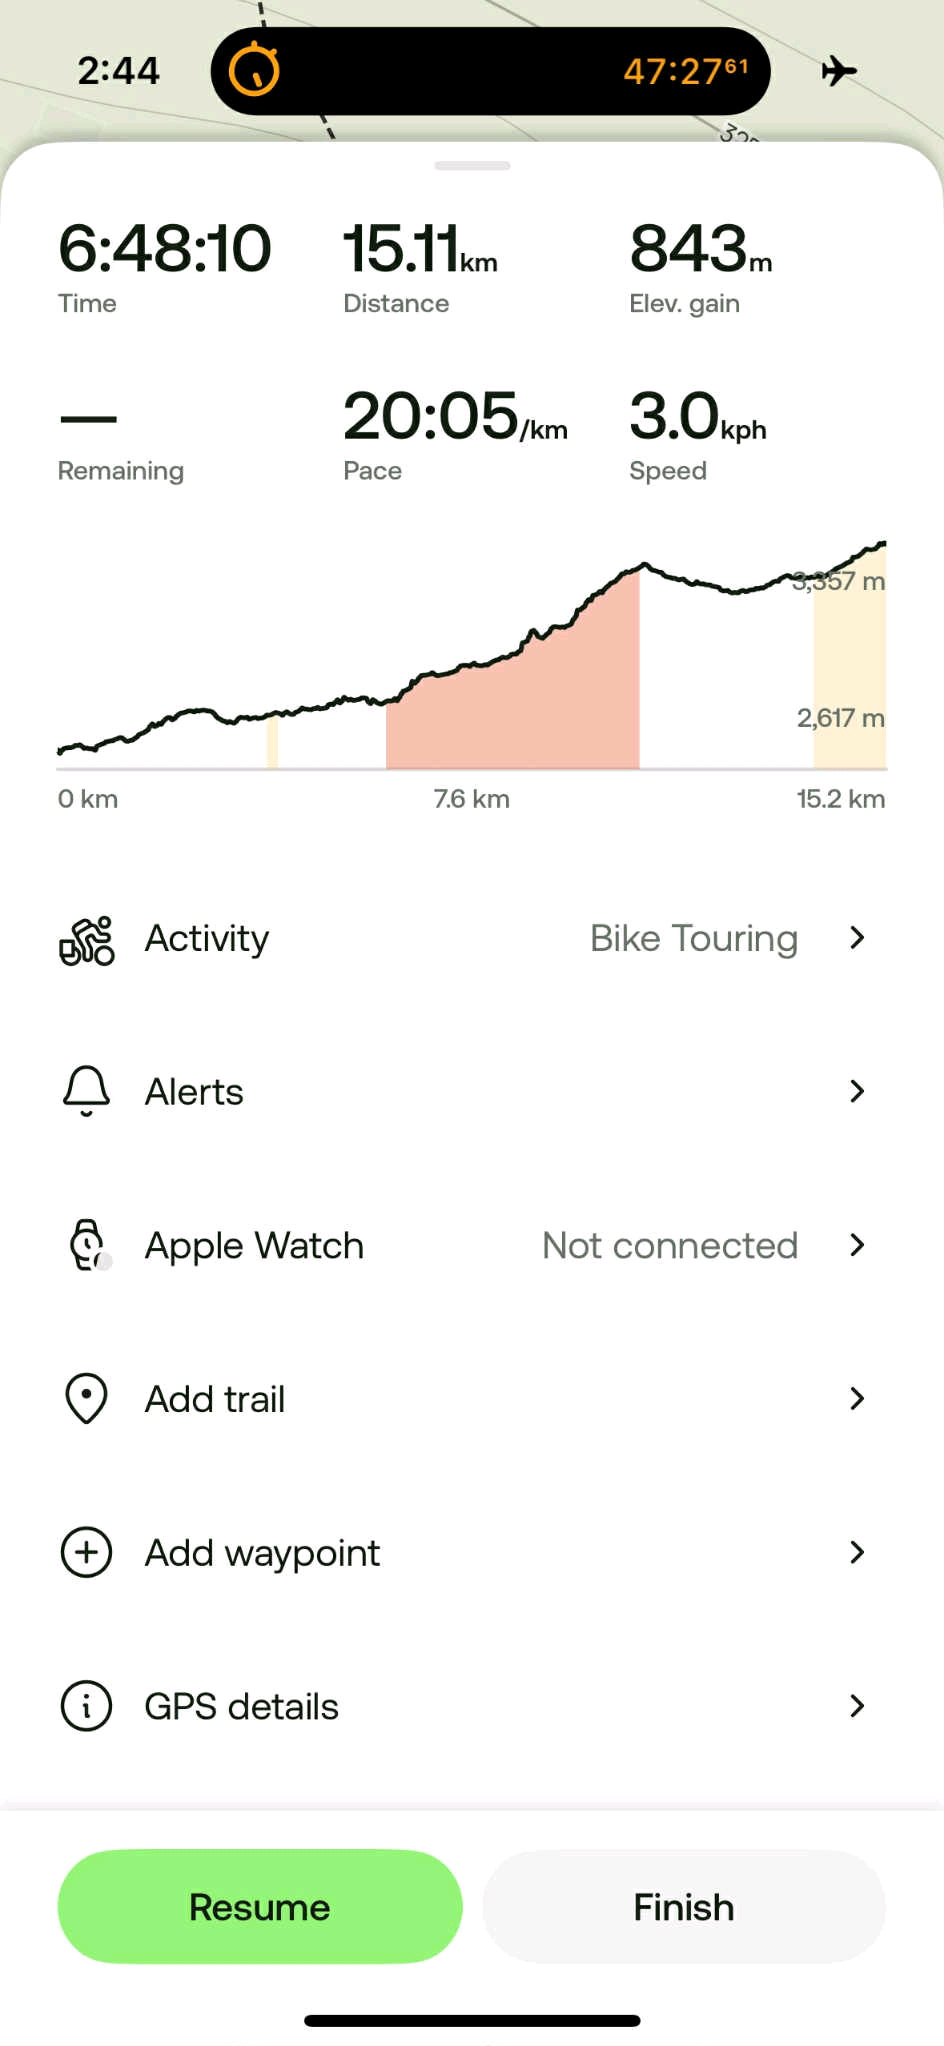Tap the sheet drag handle bar

[472, 166]
